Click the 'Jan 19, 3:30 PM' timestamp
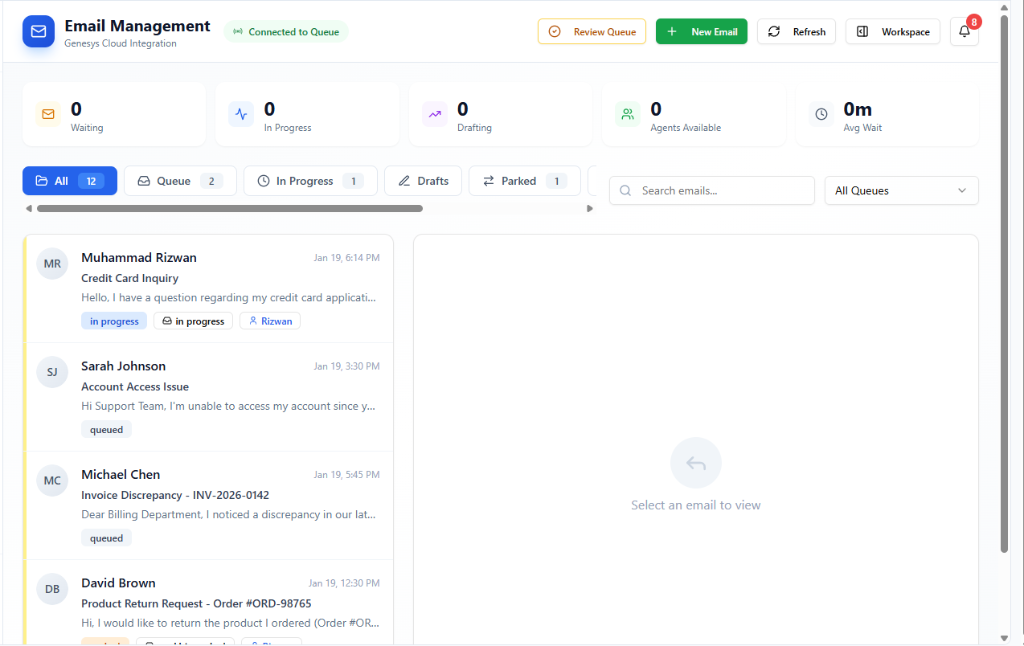The width and height of the screenshot is (1024, 646). pos(347,366)
